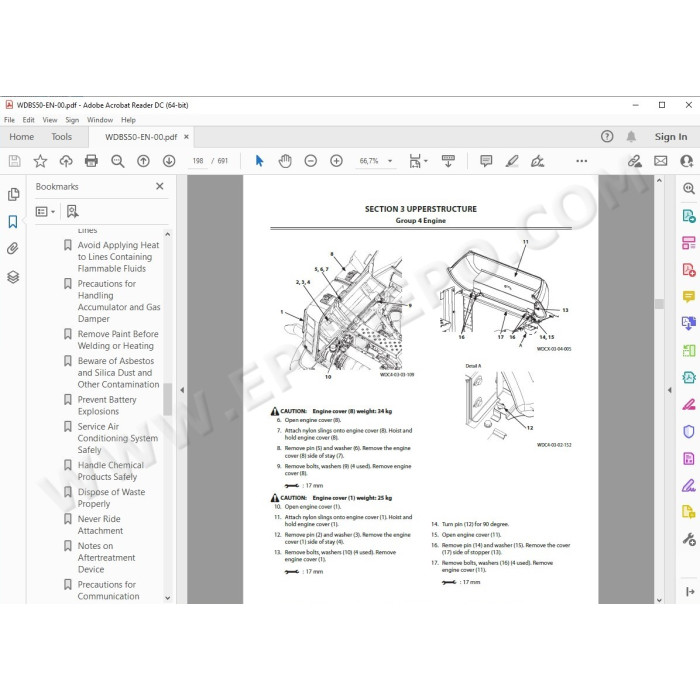Click the document vertical scrollbar thumb
Screen dimensions: 700x700
659,304
